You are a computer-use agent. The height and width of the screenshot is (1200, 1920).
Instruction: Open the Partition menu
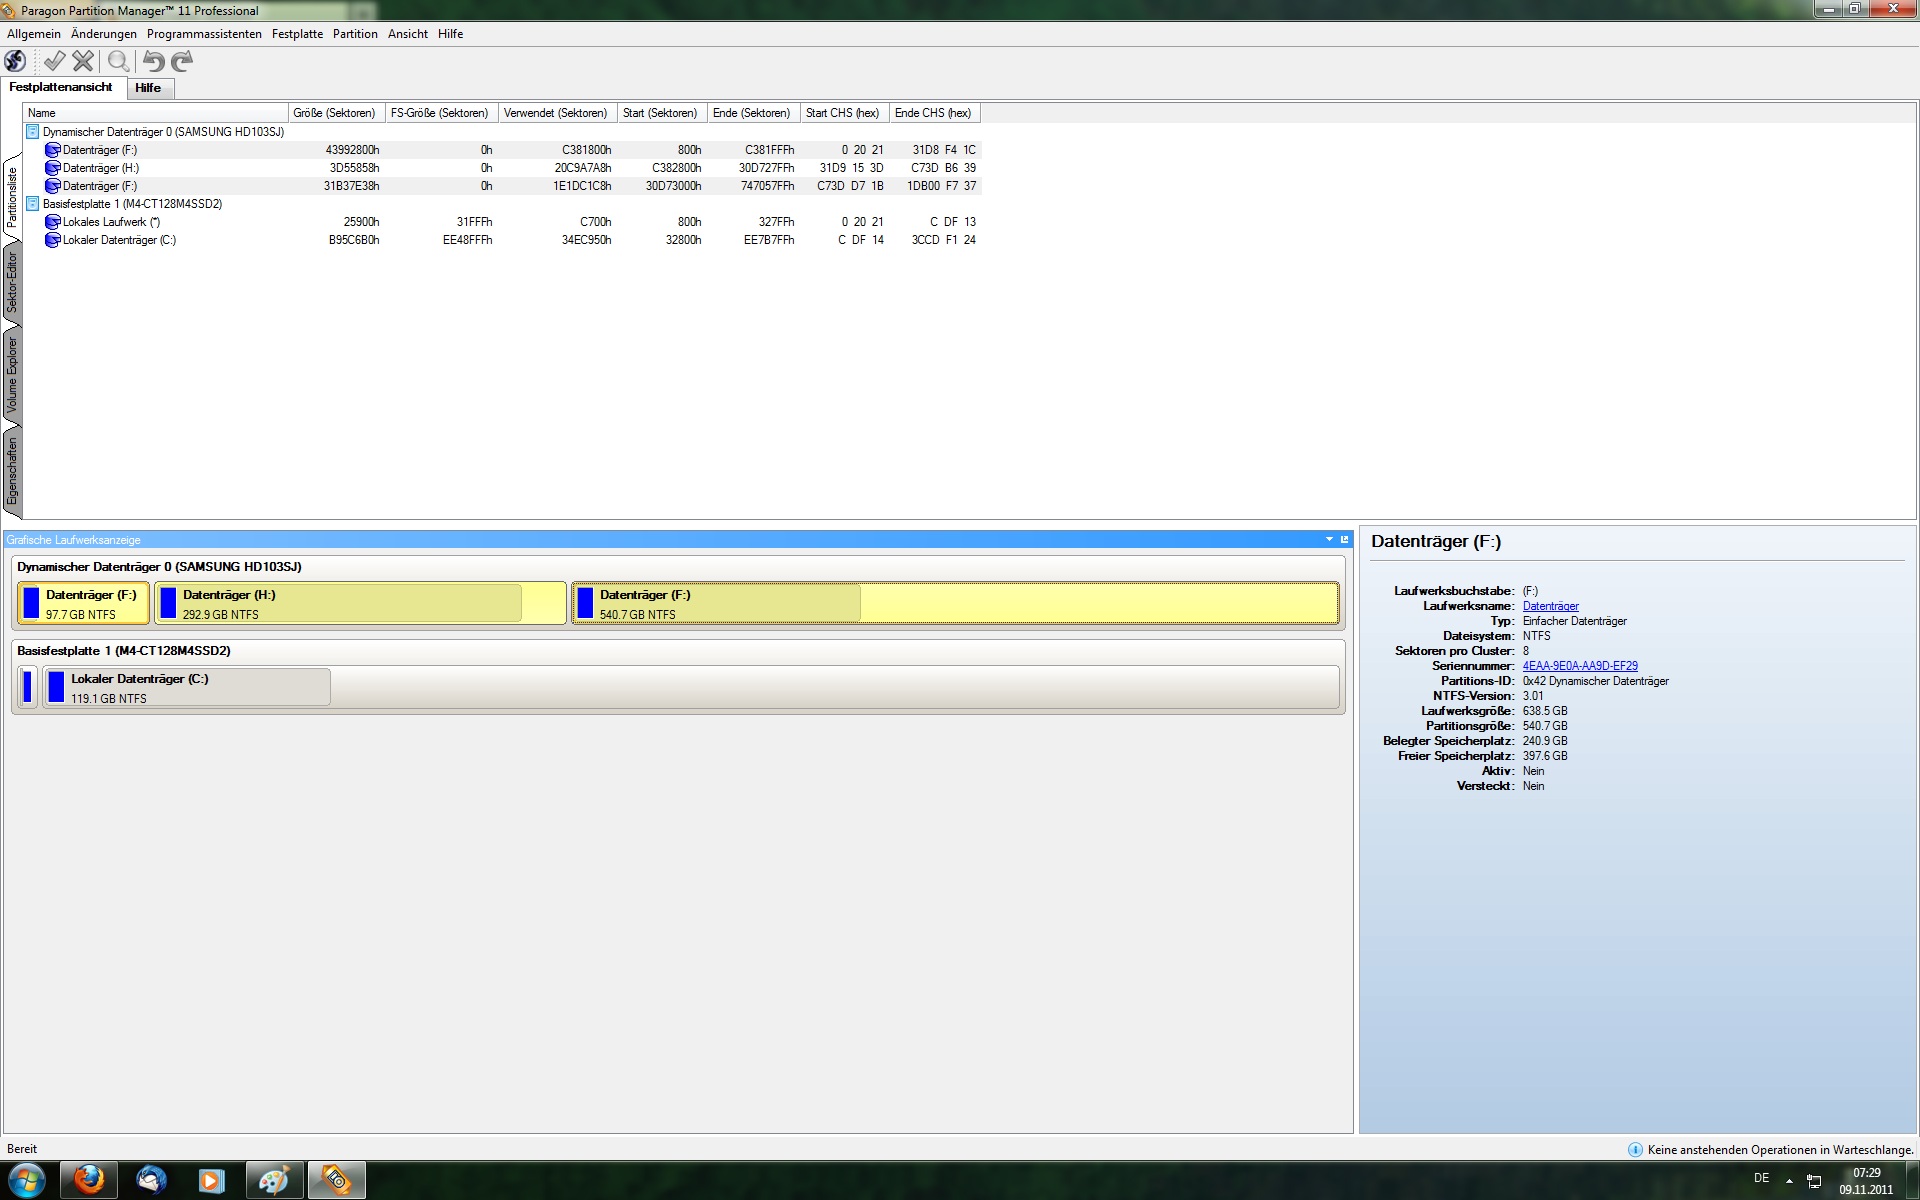point(355,34)
